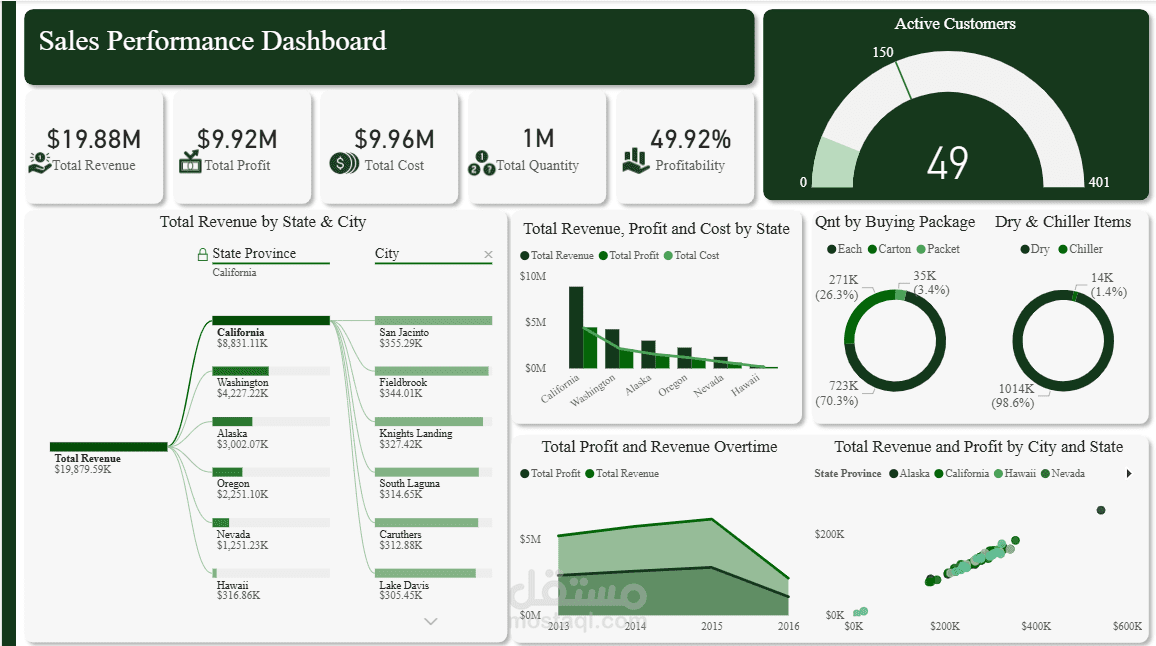Select Chiller legend item
The height and width of the screenshot is (646, 1156).
pos(1081,249)
